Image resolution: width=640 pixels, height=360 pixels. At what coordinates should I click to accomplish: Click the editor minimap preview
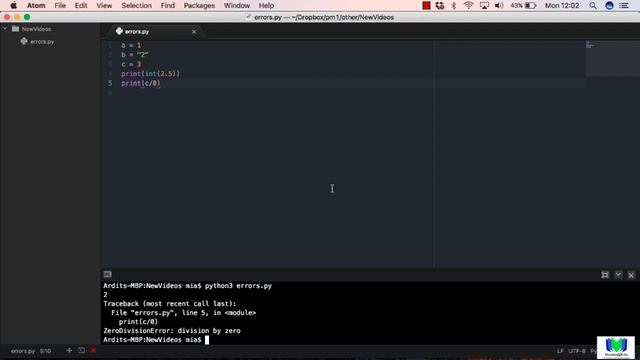click(x=613, y=59)
